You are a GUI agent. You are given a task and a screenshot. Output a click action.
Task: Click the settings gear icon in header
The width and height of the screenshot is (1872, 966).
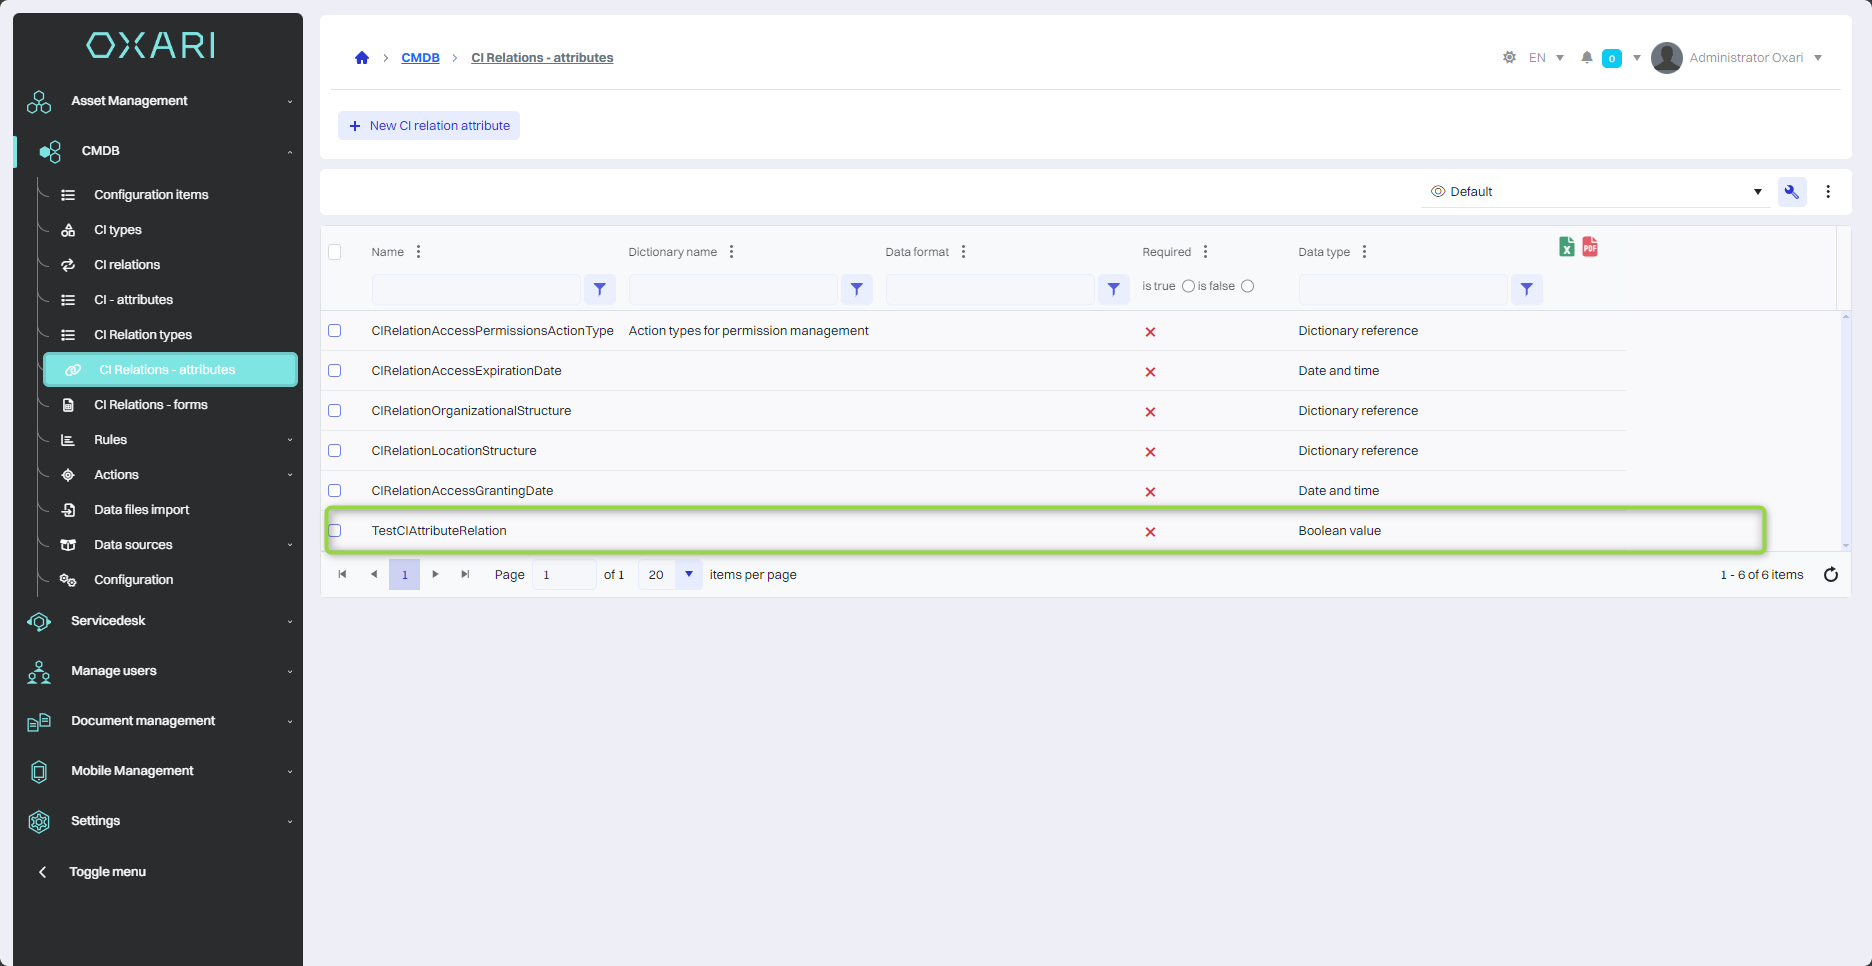[x=1509, y=58]
